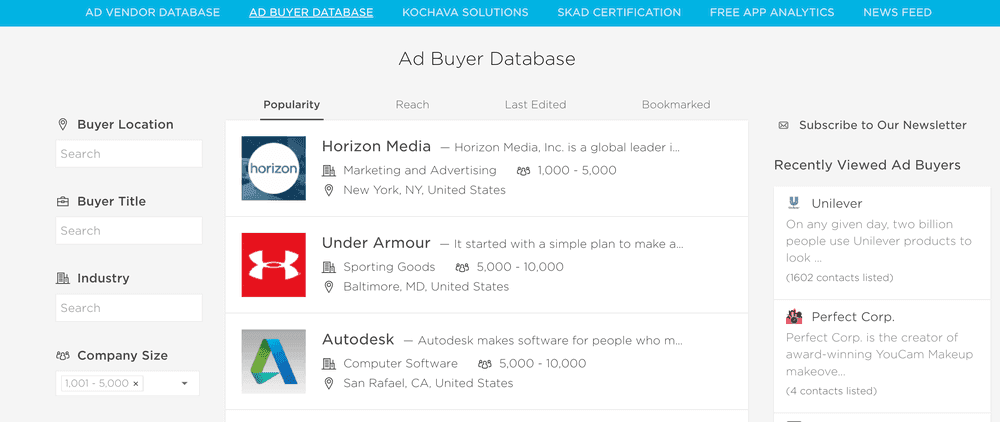Open the Under Armour company link
Viewport: 1000px width, 422px height.
click(x=376, y=243)
